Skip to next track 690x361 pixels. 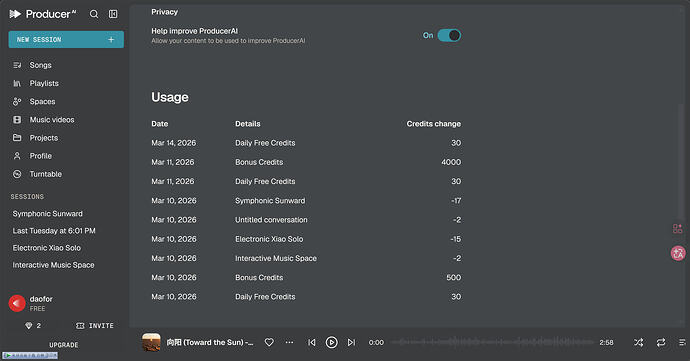(x=351, y=342)
